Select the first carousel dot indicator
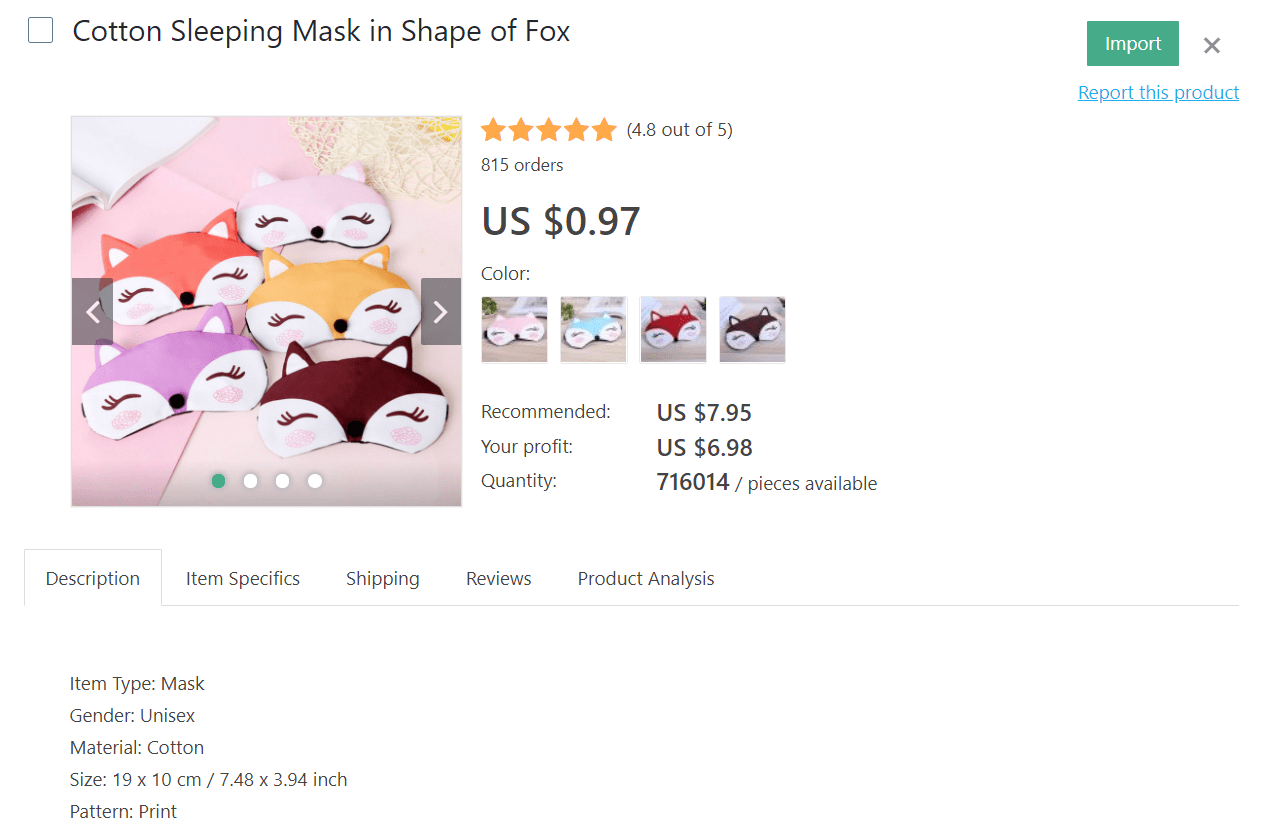This screenshot has width=1261, height=829. click(x=218, y=481)
